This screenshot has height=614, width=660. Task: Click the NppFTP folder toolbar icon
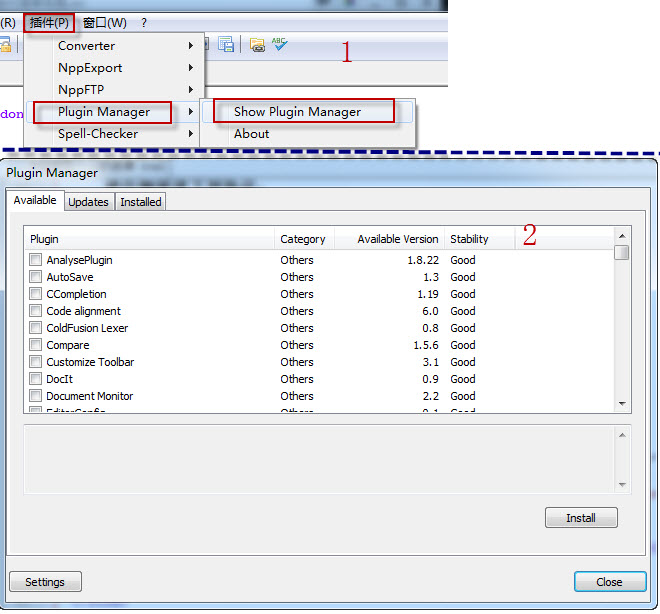click(257, 44)
